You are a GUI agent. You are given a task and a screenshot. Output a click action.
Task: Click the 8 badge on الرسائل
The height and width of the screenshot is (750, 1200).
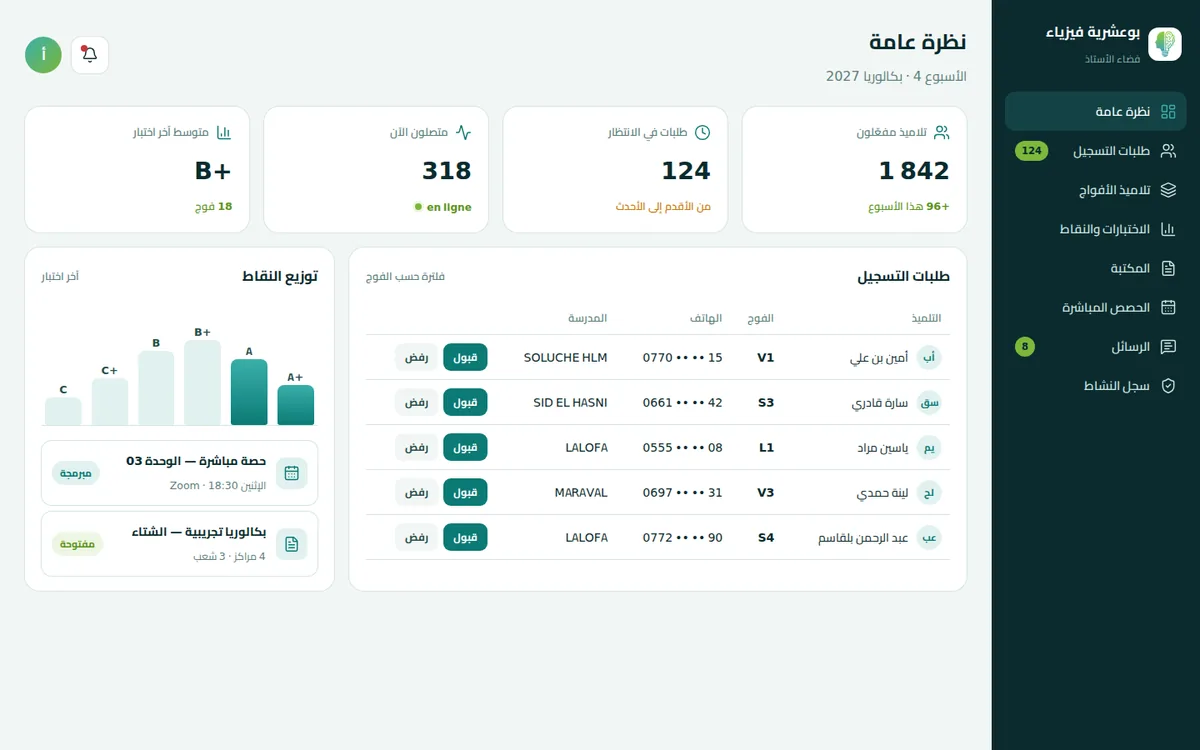(1024, 346)
